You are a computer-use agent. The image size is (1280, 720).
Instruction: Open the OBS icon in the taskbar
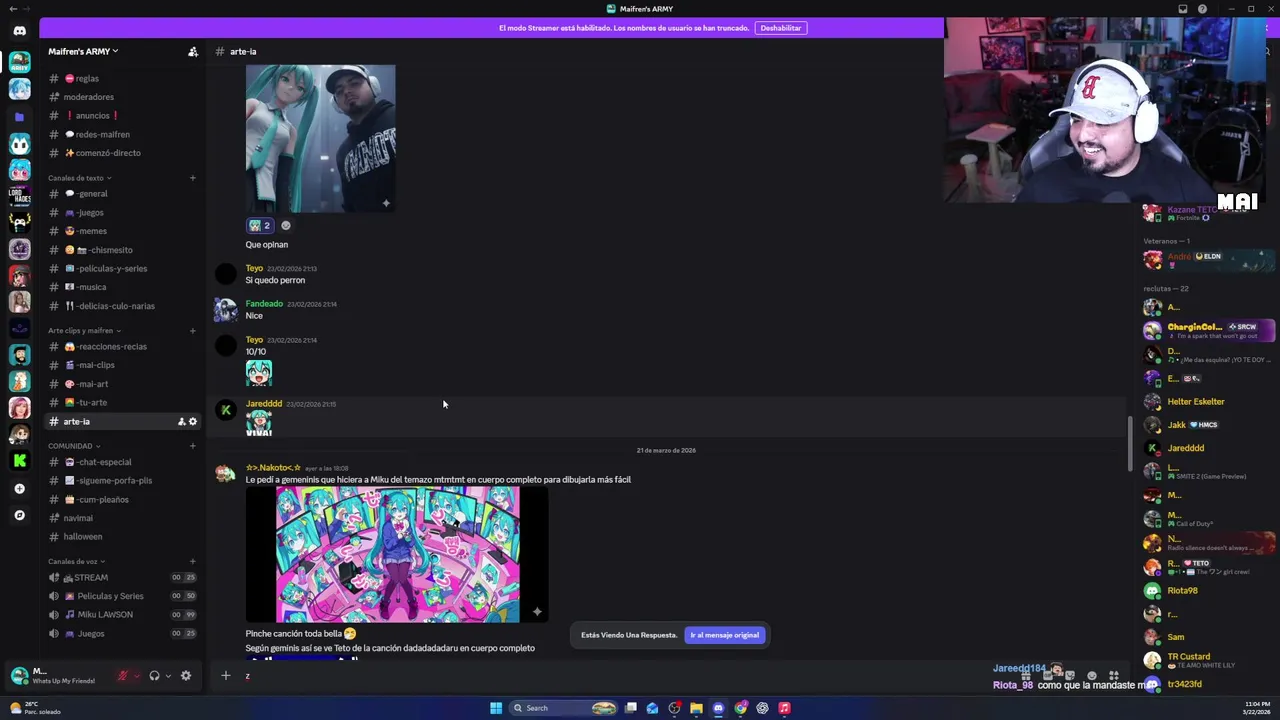674,708
